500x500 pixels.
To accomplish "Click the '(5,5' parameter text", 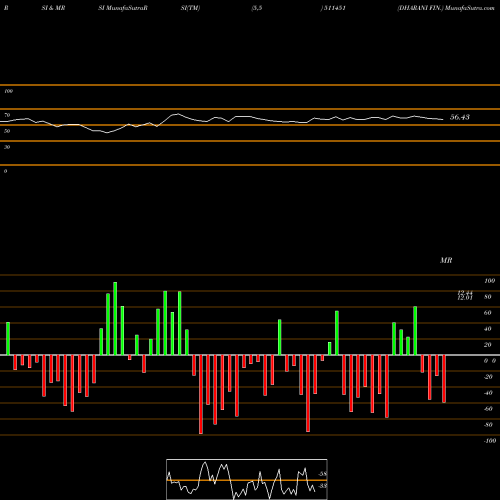I will click(257, 8).
